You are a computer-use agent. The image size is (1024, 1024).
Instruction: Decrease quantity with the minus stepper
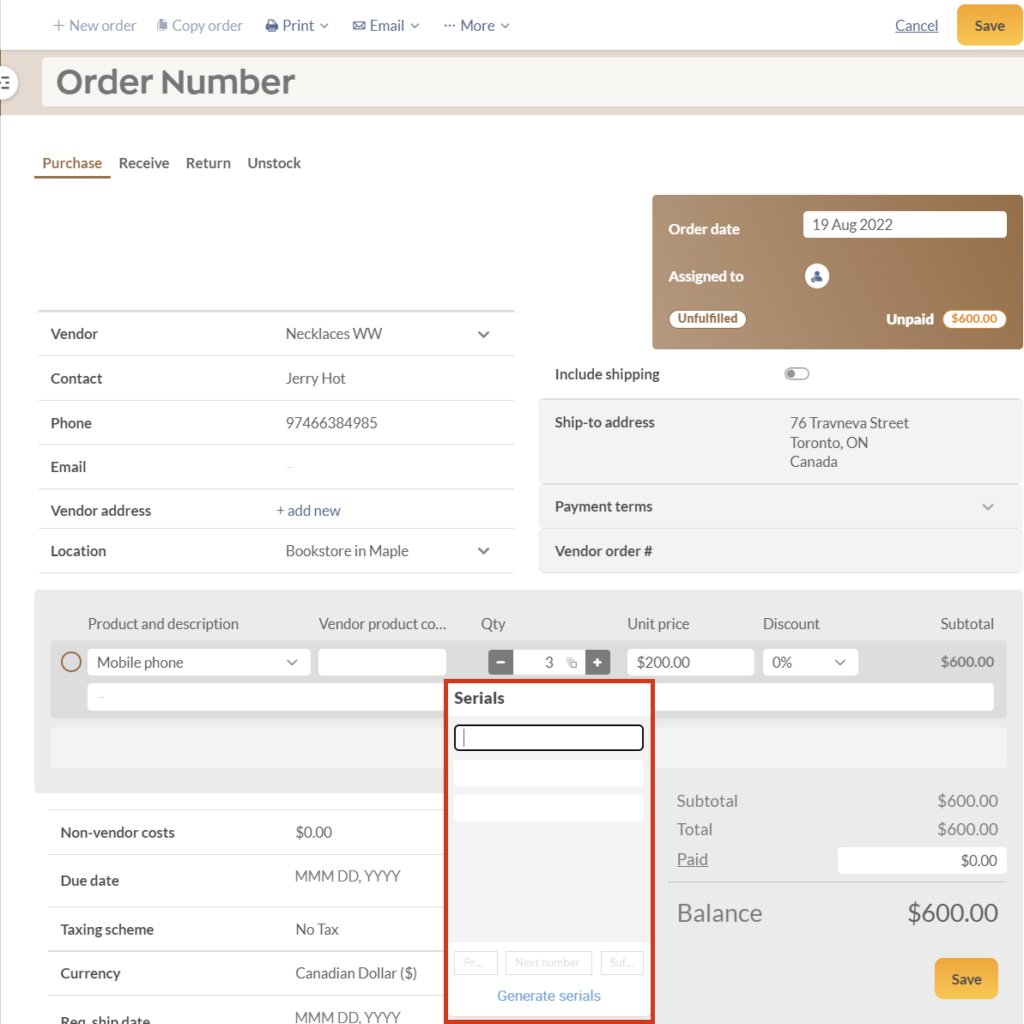click(500, 661)
